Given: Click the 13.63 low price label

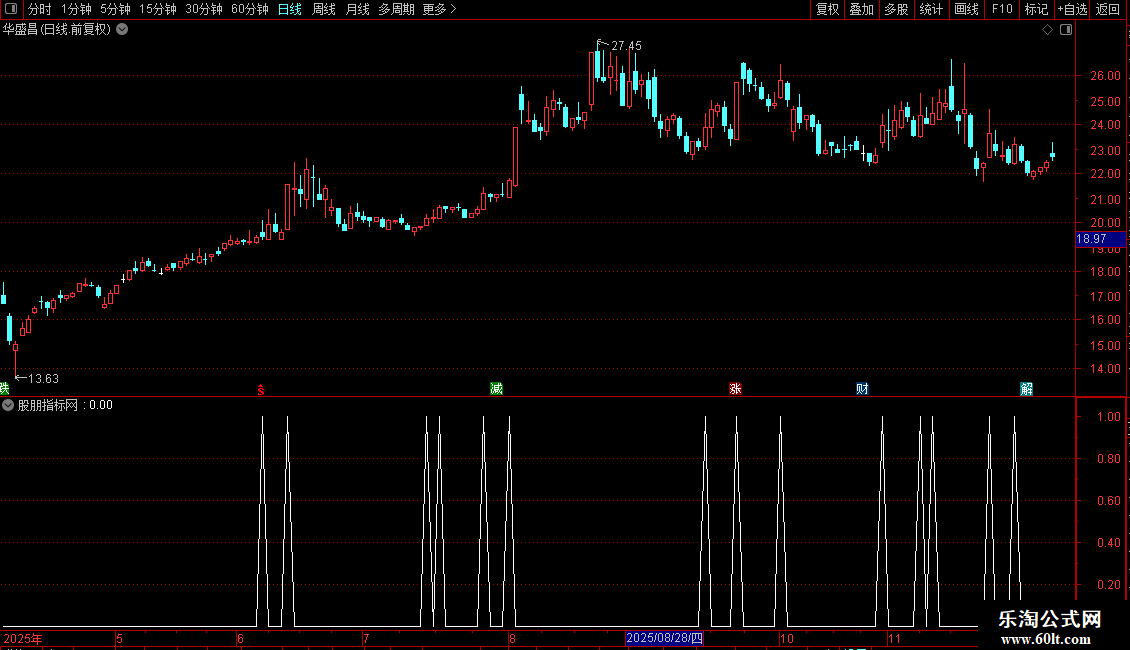Looking at the screenshot, I should [x=43, y=378].
